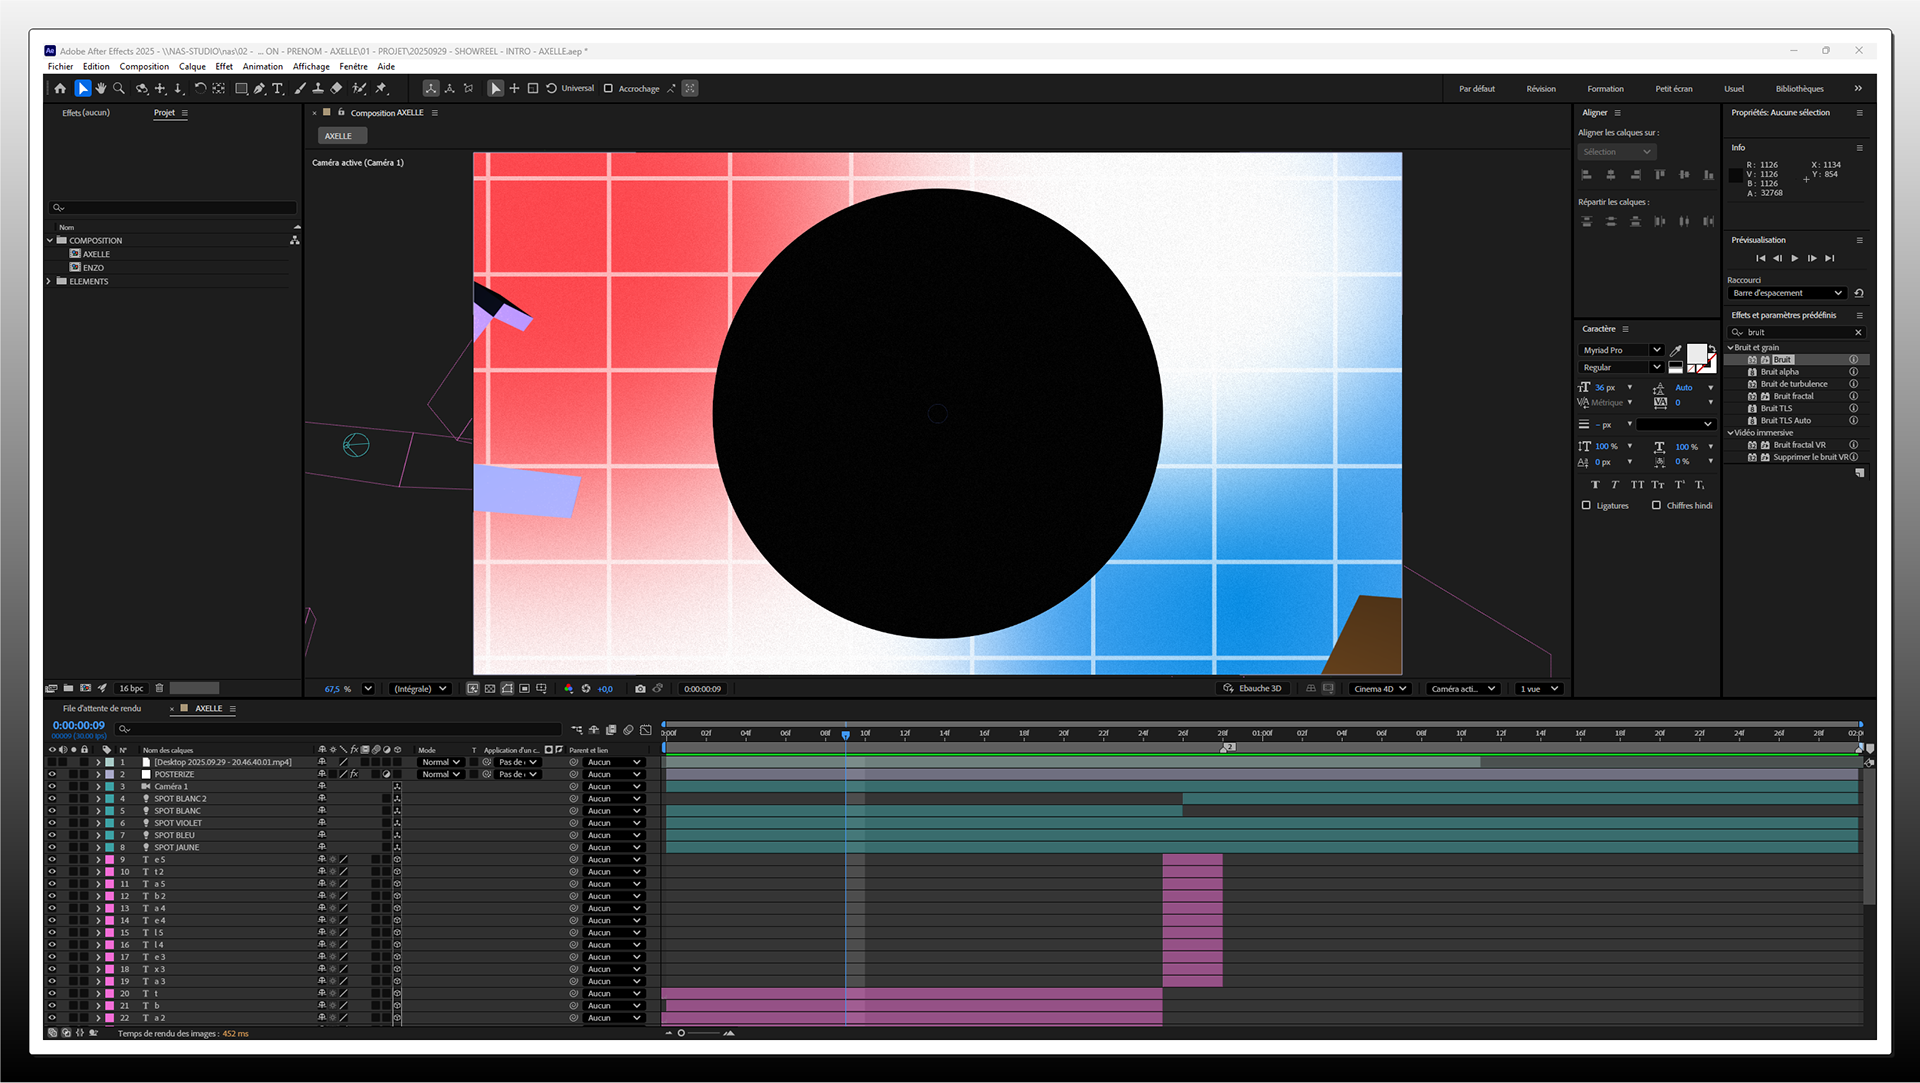
Task: Select the Eraser tool
Action: coord(336,88)
